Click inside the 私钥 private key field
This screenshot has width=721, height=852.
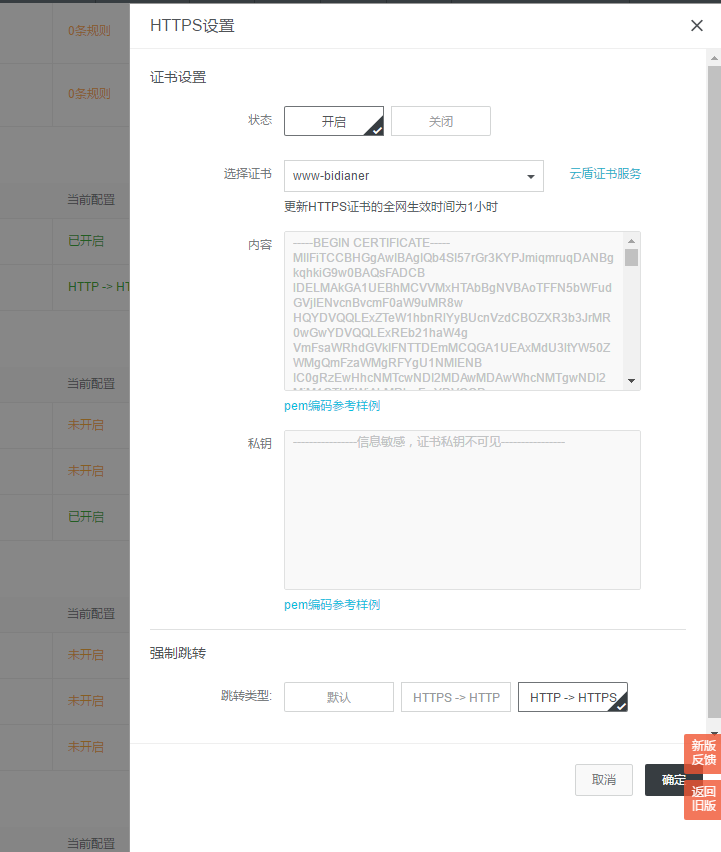[x=462, y=510]
